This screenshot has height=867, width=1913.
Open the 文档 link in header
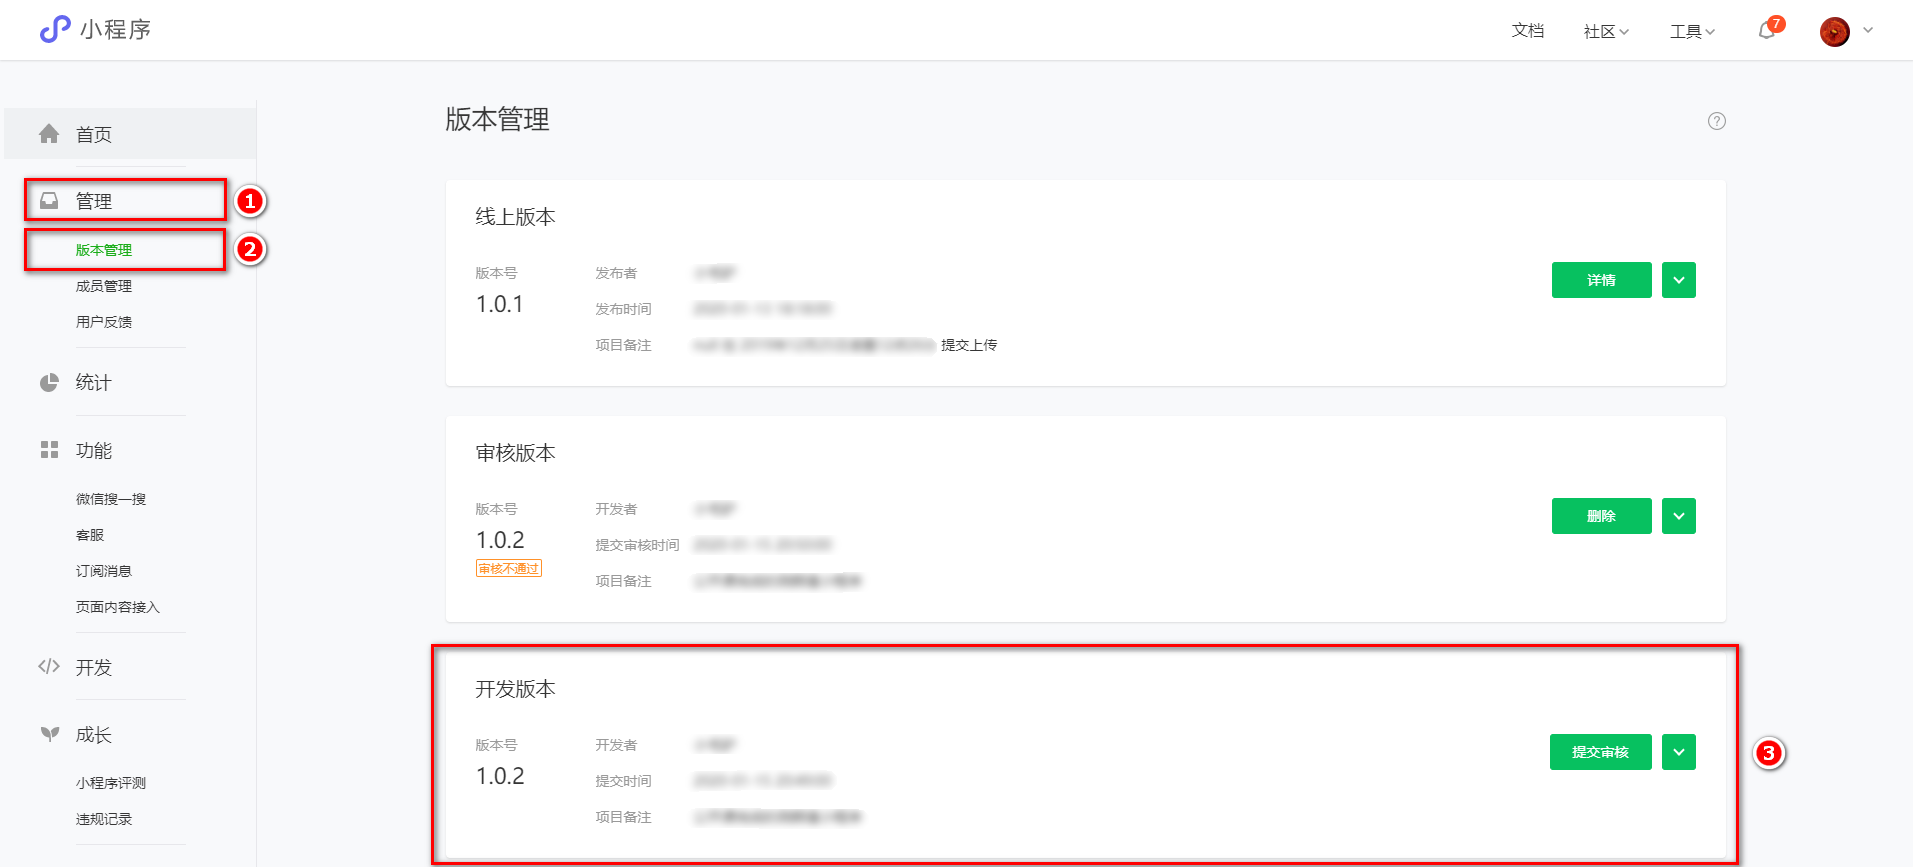point(1527,31)
